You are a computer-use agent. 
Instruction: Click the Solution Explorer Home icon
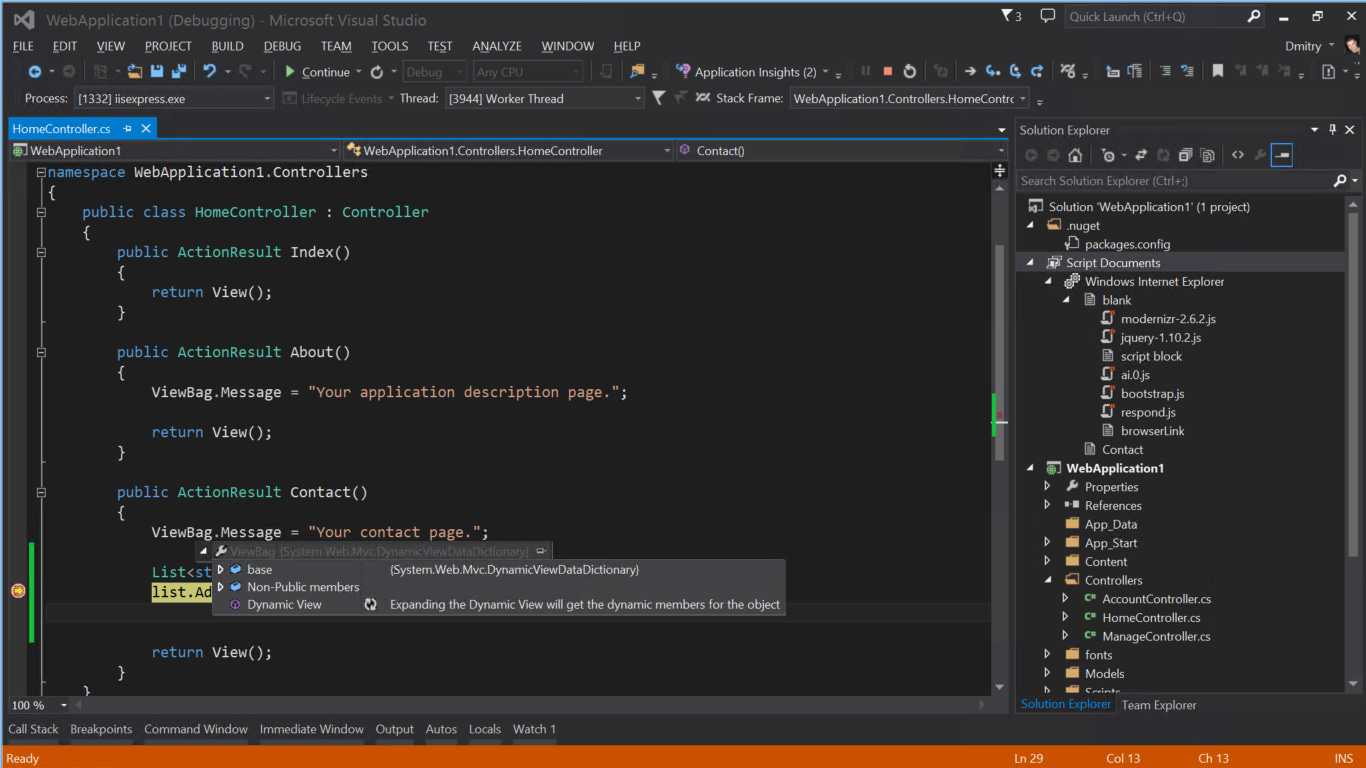pyautogui.click(x=1075, y=156)
